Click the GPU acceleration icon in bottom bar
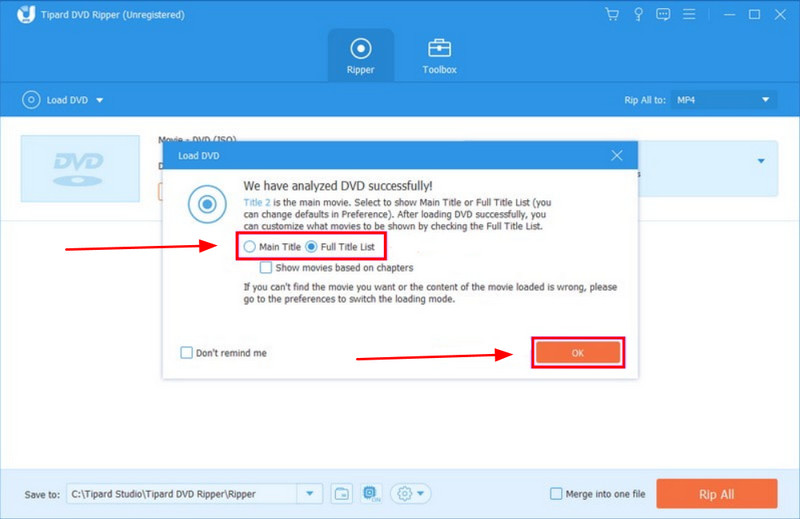 click(371, 493)
